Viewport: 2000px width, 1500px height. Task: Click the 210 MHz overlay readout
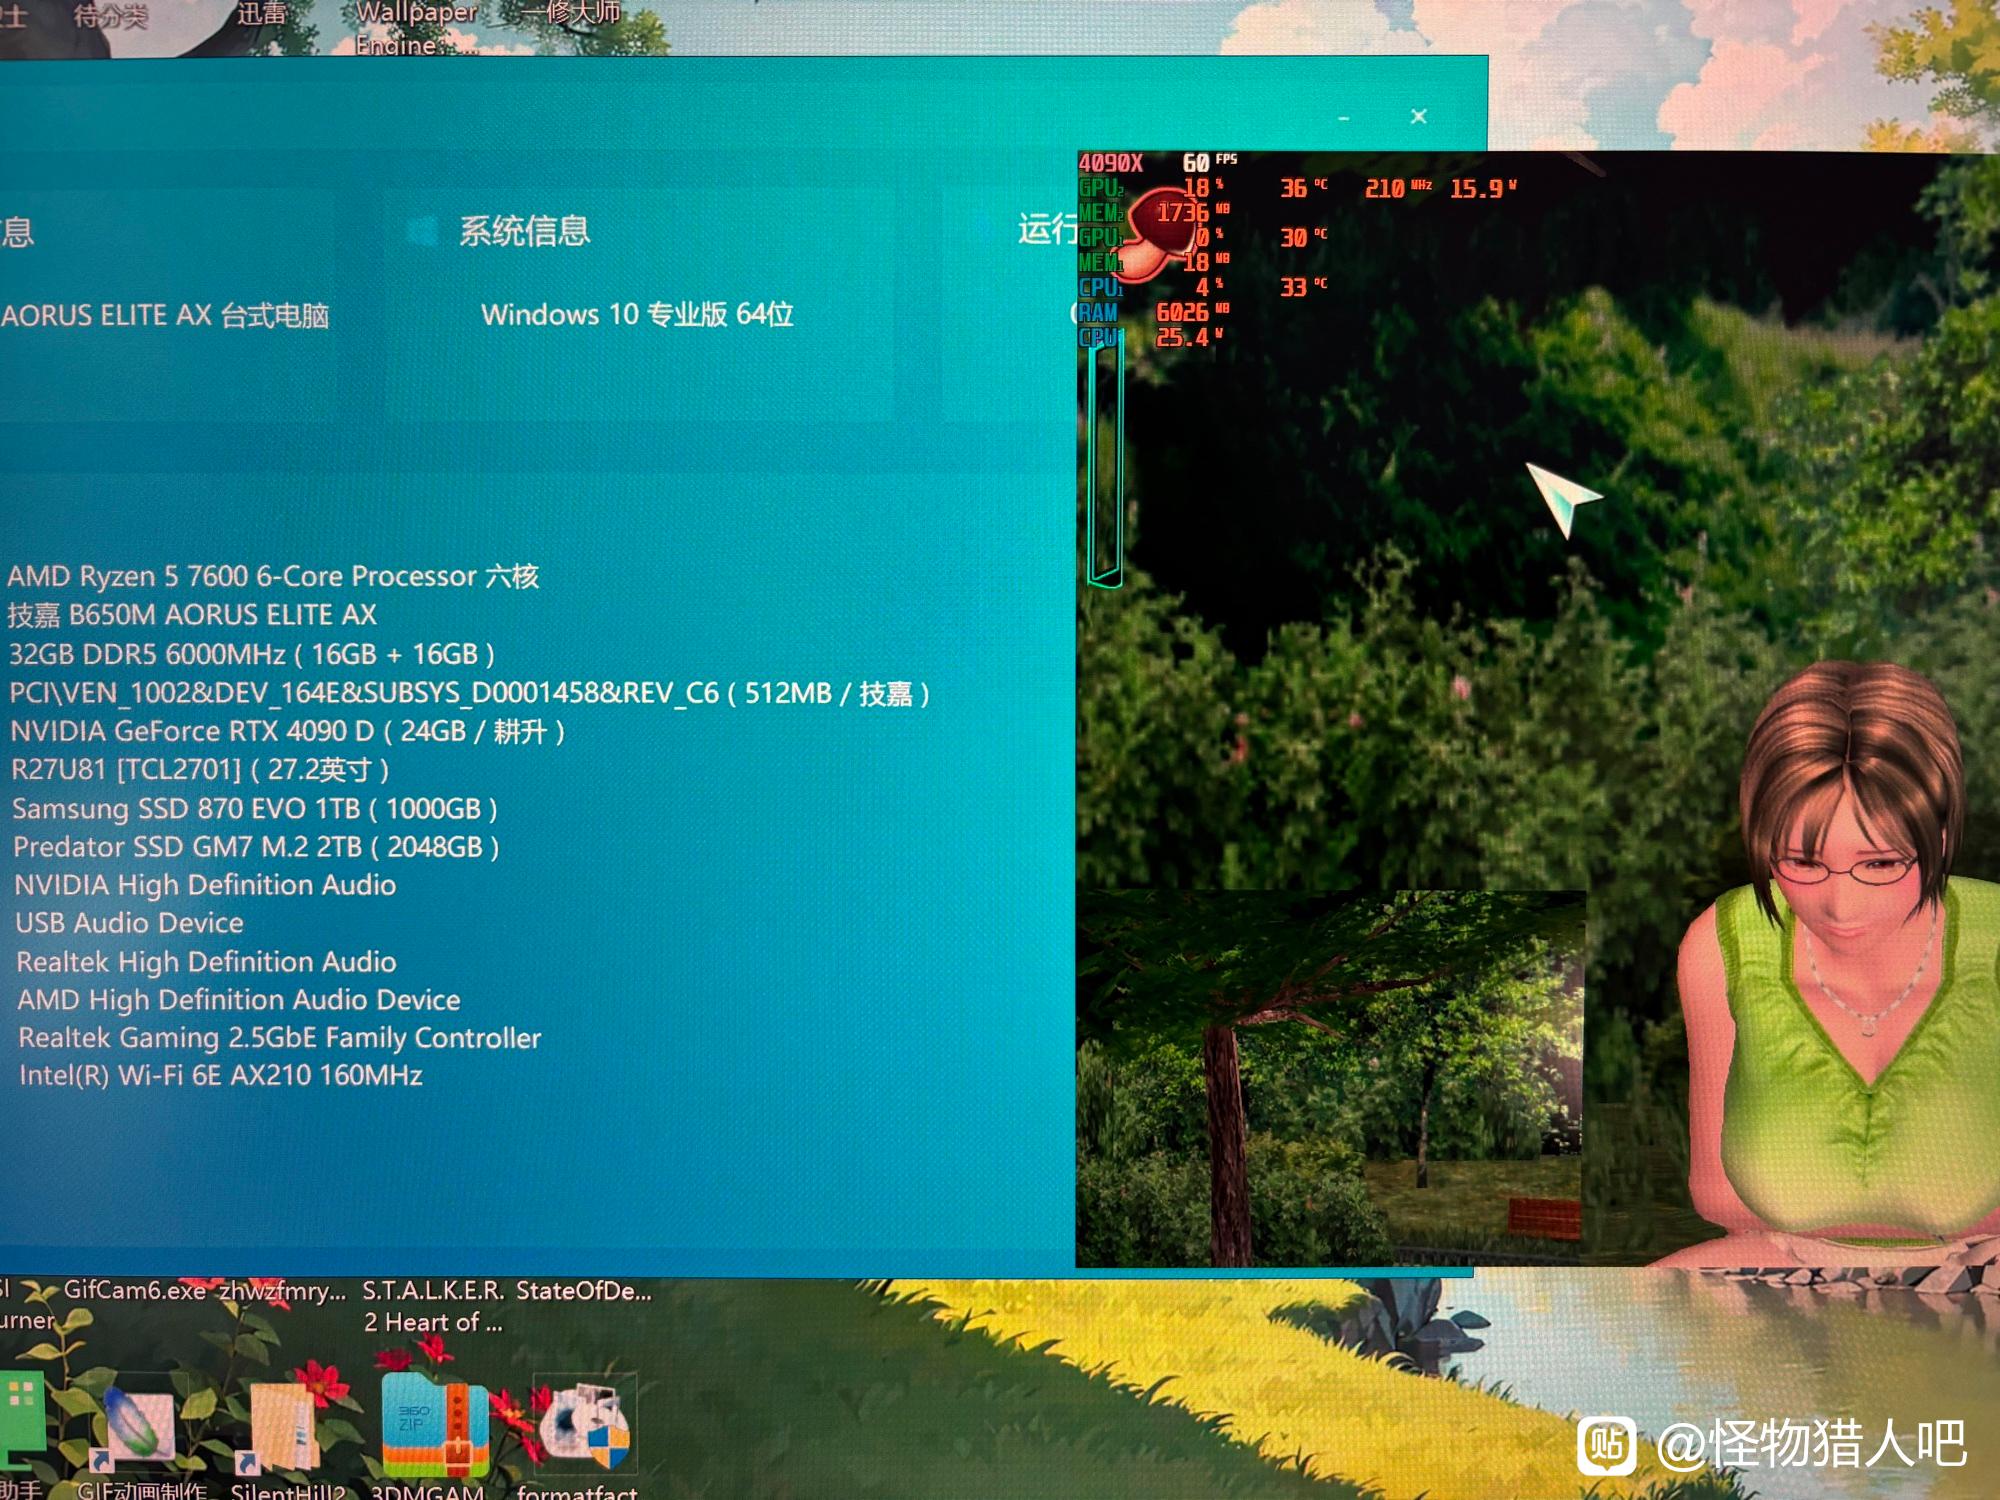[x=1398, y=188]
